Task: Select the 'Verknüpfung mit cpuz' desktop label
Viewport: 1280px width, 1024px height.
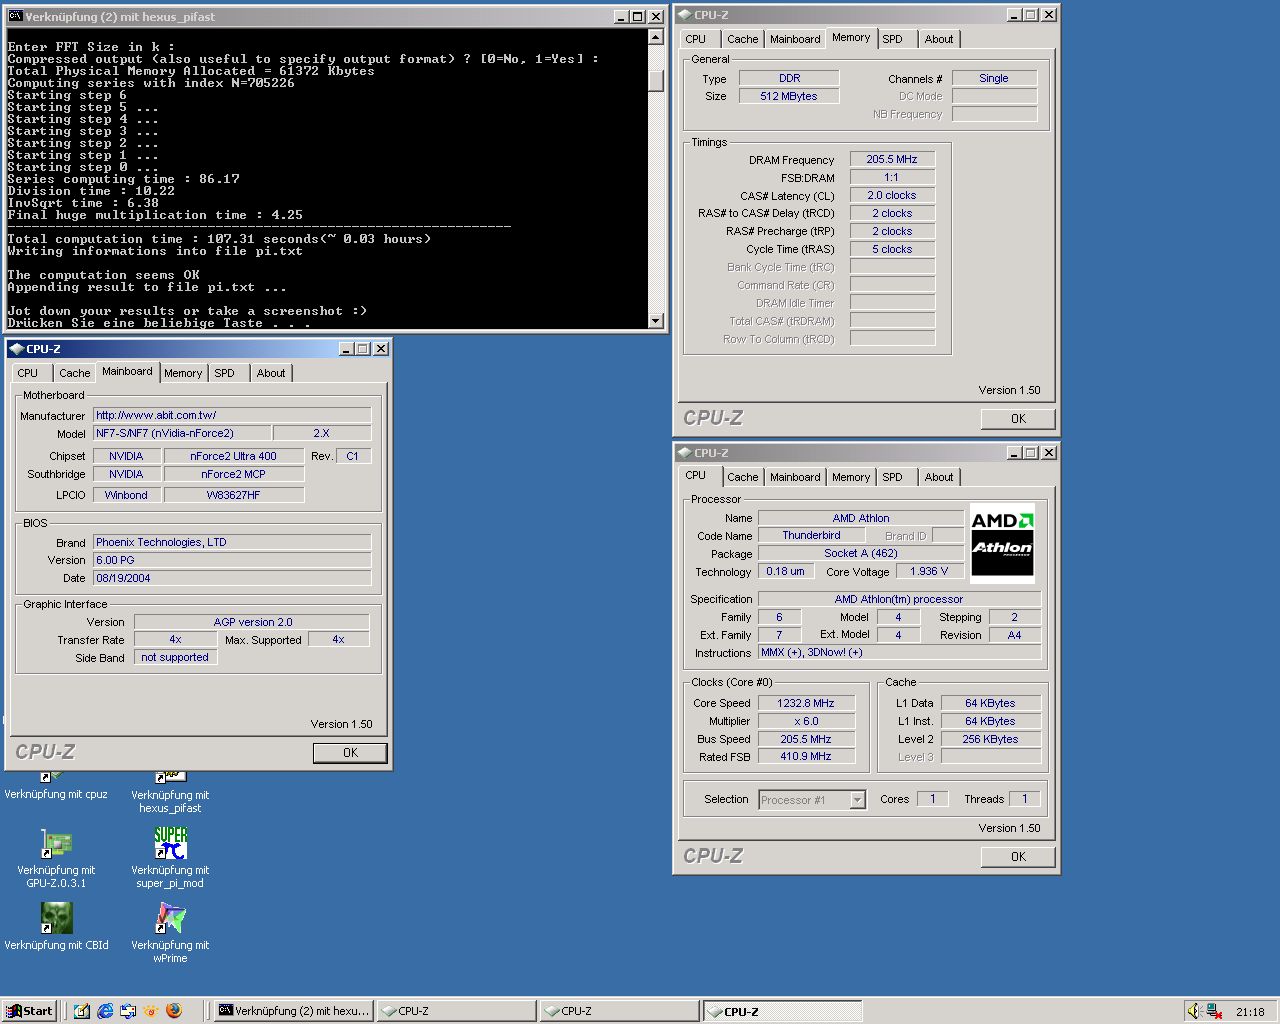Action: [x=56, y=794]
